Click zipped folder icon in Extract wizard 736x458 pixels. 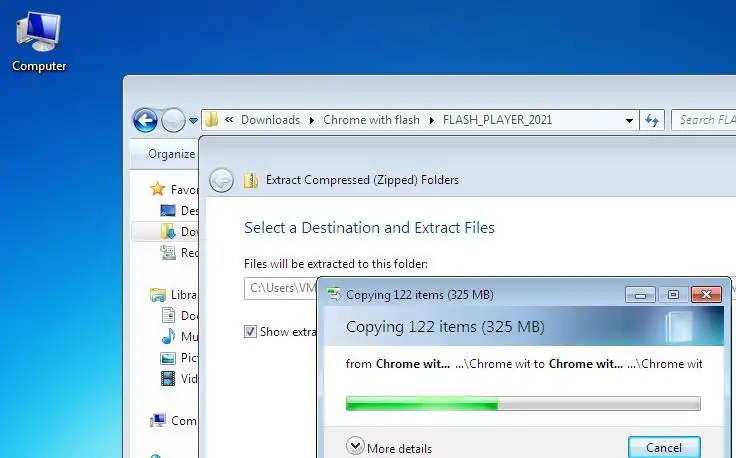(251, 180)
